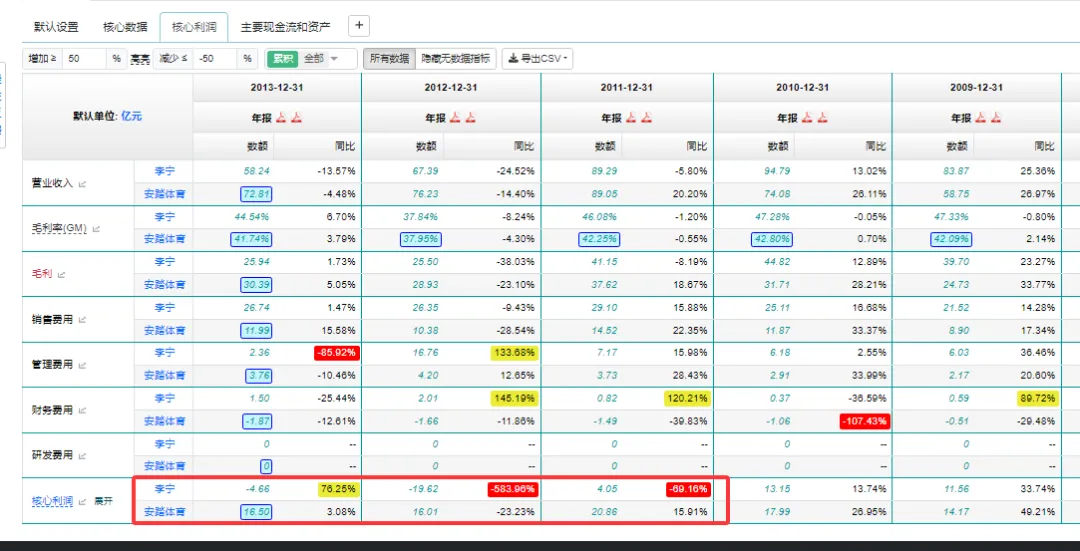Click the 2010-12-31 column header
This screenshot has width=1080, height=551.
(802, 87)
